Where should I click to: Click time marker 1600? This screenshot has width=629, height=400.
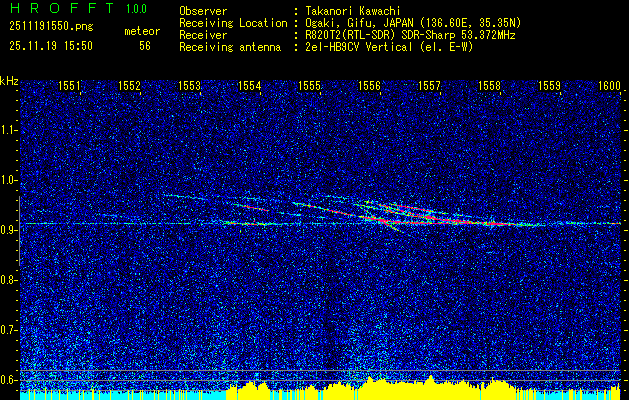[609, 85]
